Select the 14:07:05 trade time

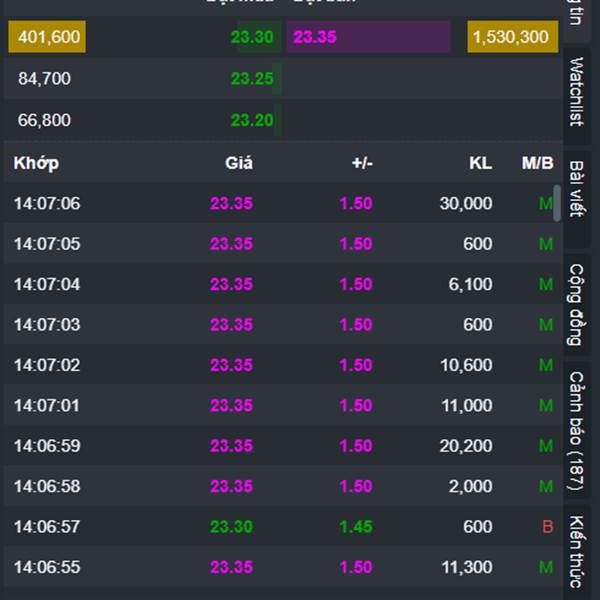47,244
